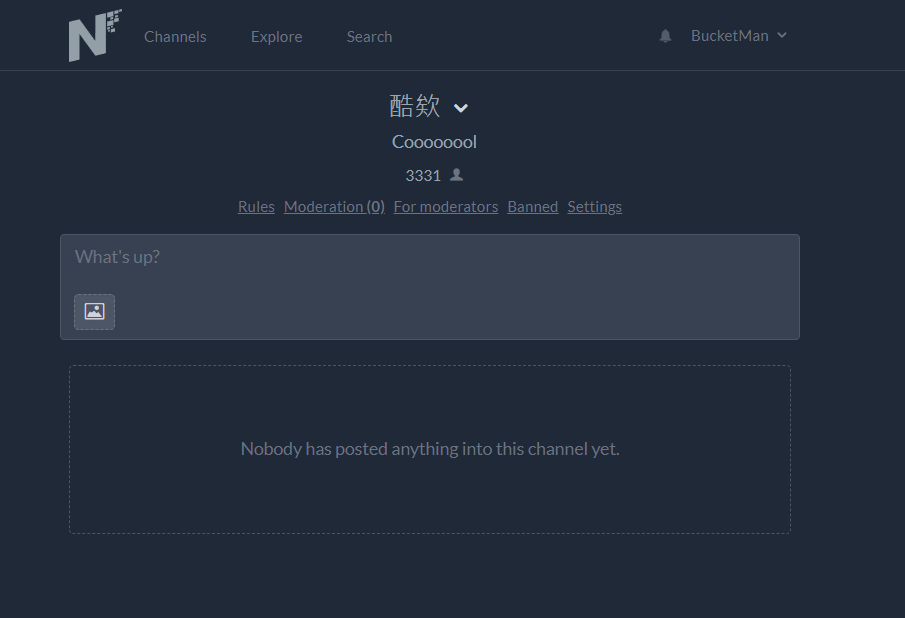905x618 pixels.
Task: Click the member person icon beside 3331
Action: [457, 175]
